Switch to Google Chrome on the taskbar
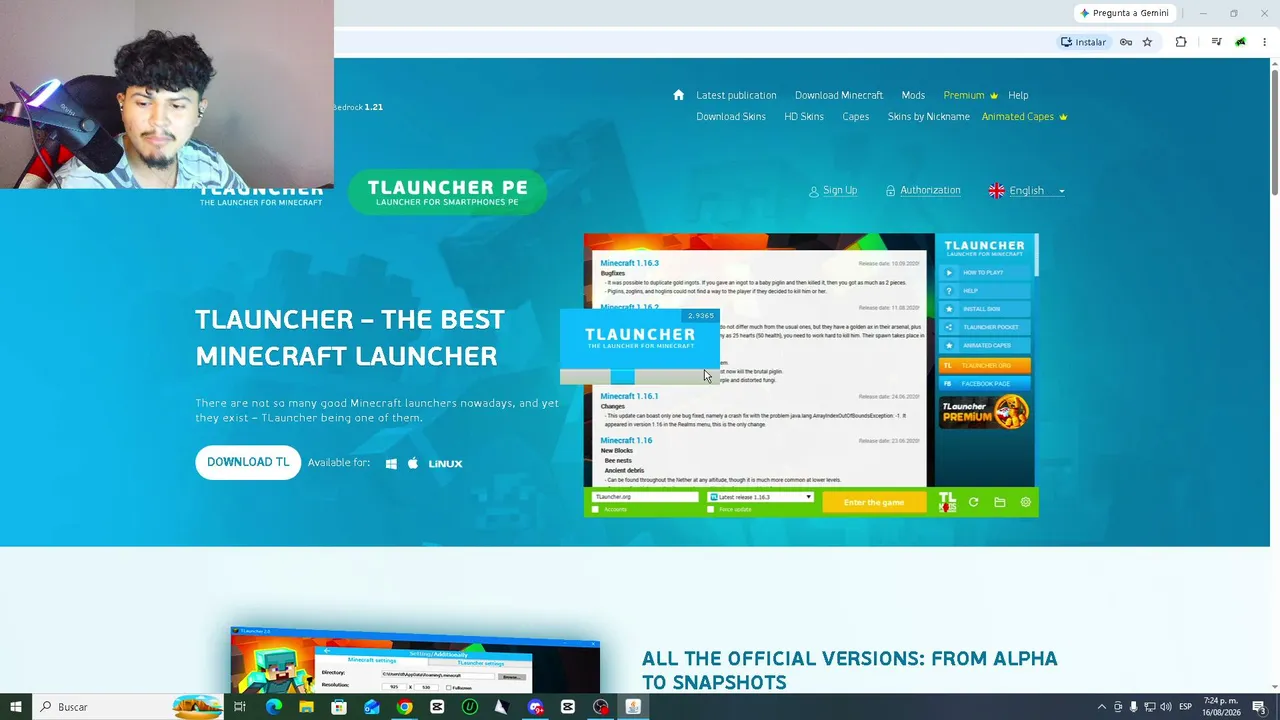This screenshot has height=720, width=1280. [x=404, y=707]
